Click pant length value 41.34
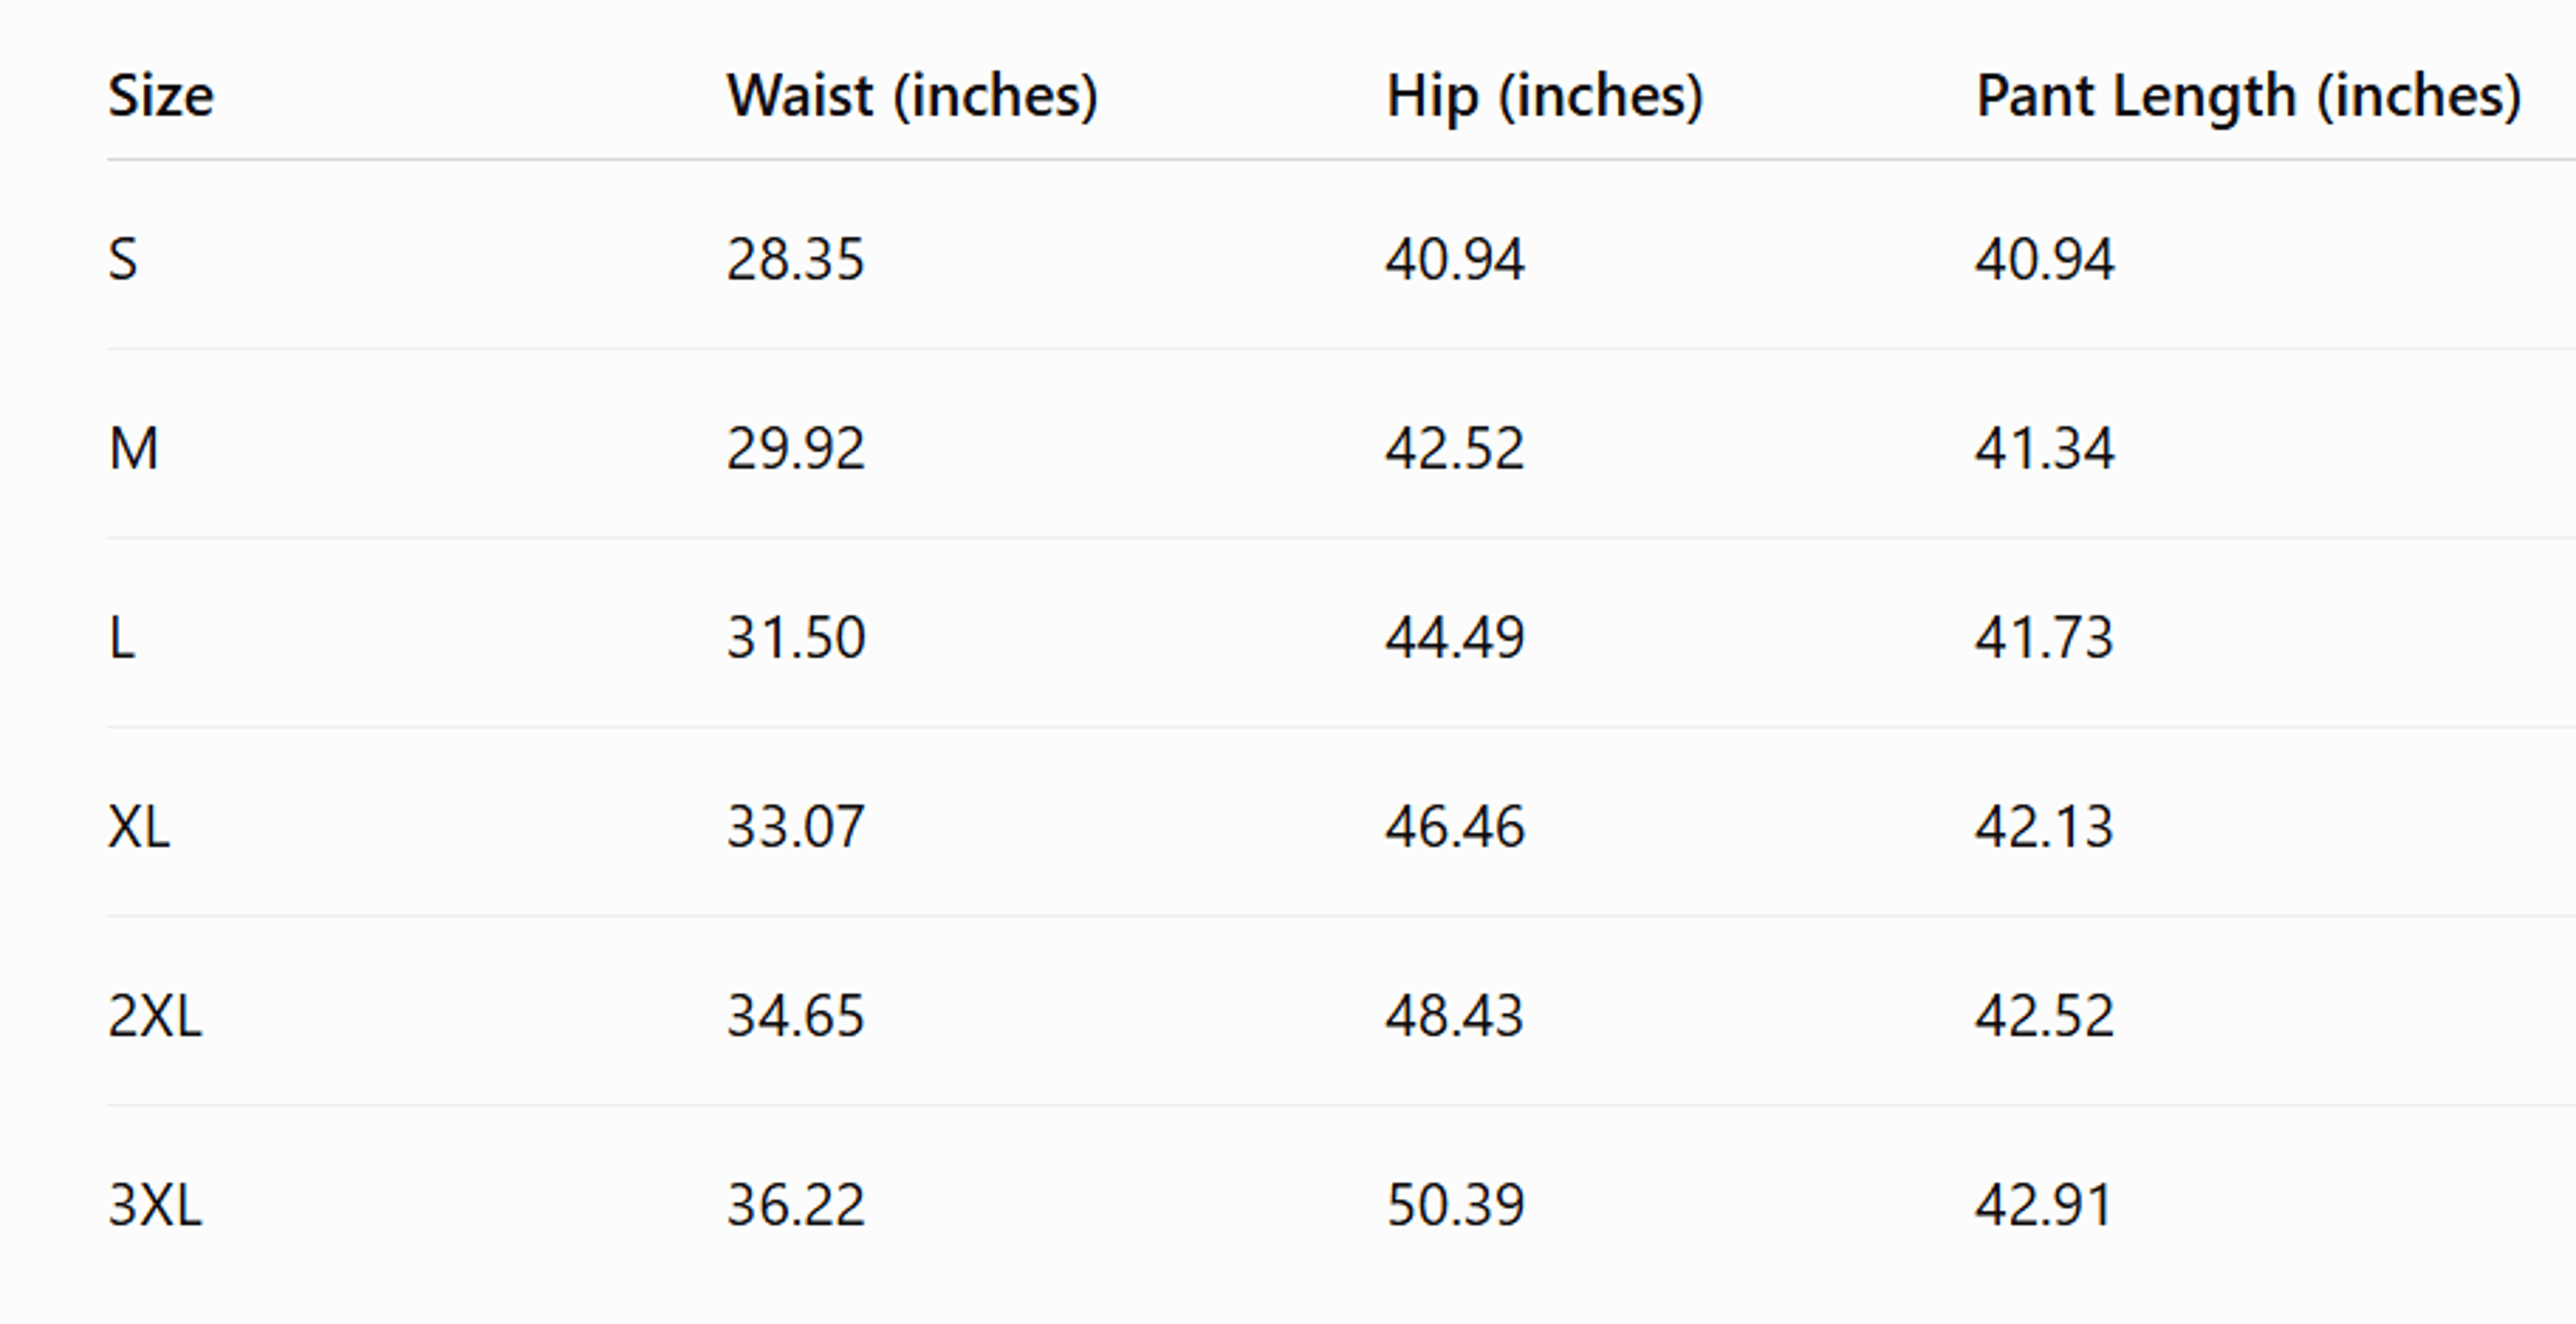The image size is (2576, 1324). pyautogui.click(x=2044, y=448)
